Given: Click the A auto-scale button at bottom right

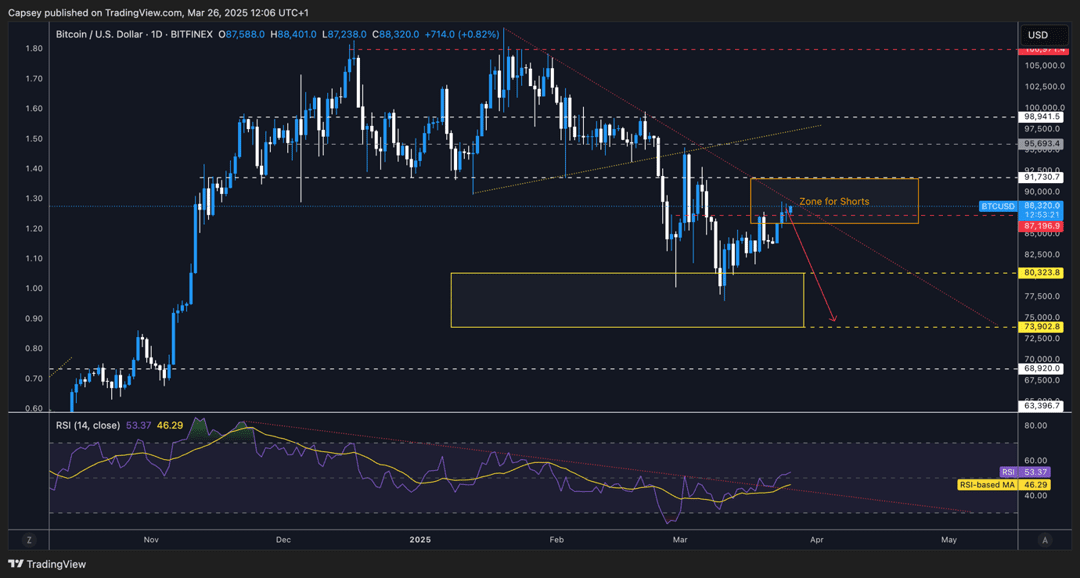Looking at the screenshot, I should [1045, 540].
